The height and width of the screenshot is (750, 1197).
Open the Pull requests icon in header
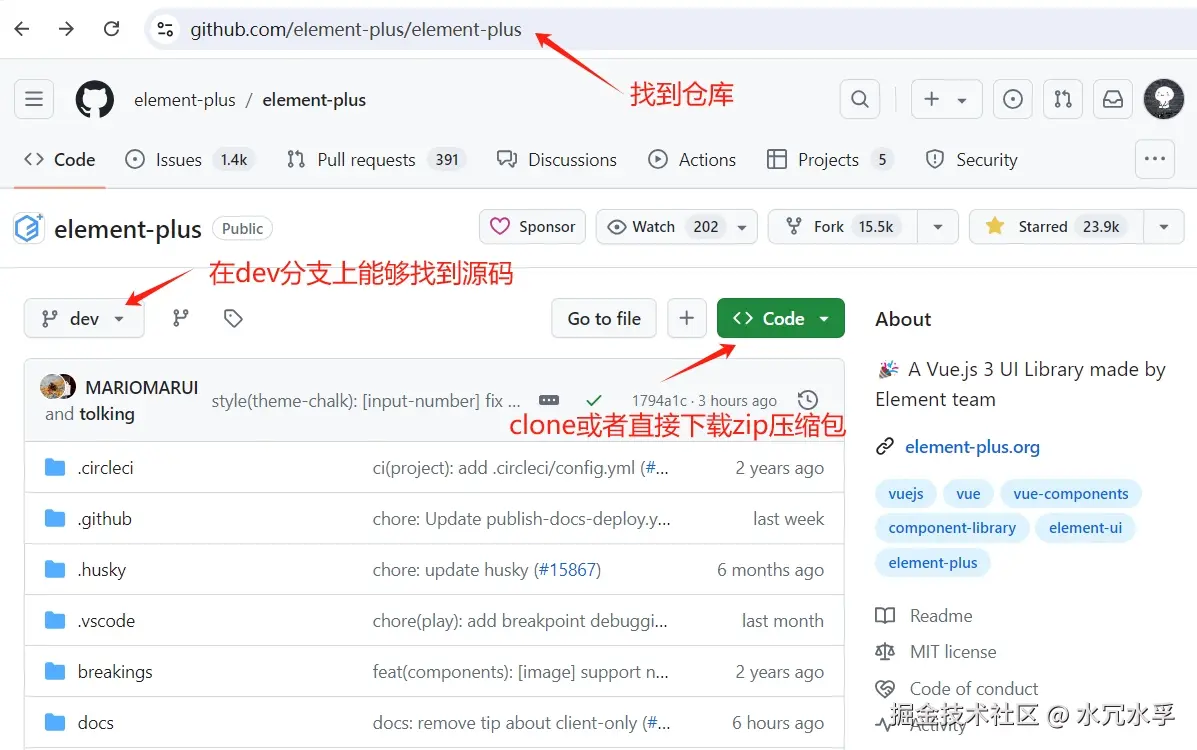coord(1063,99)
